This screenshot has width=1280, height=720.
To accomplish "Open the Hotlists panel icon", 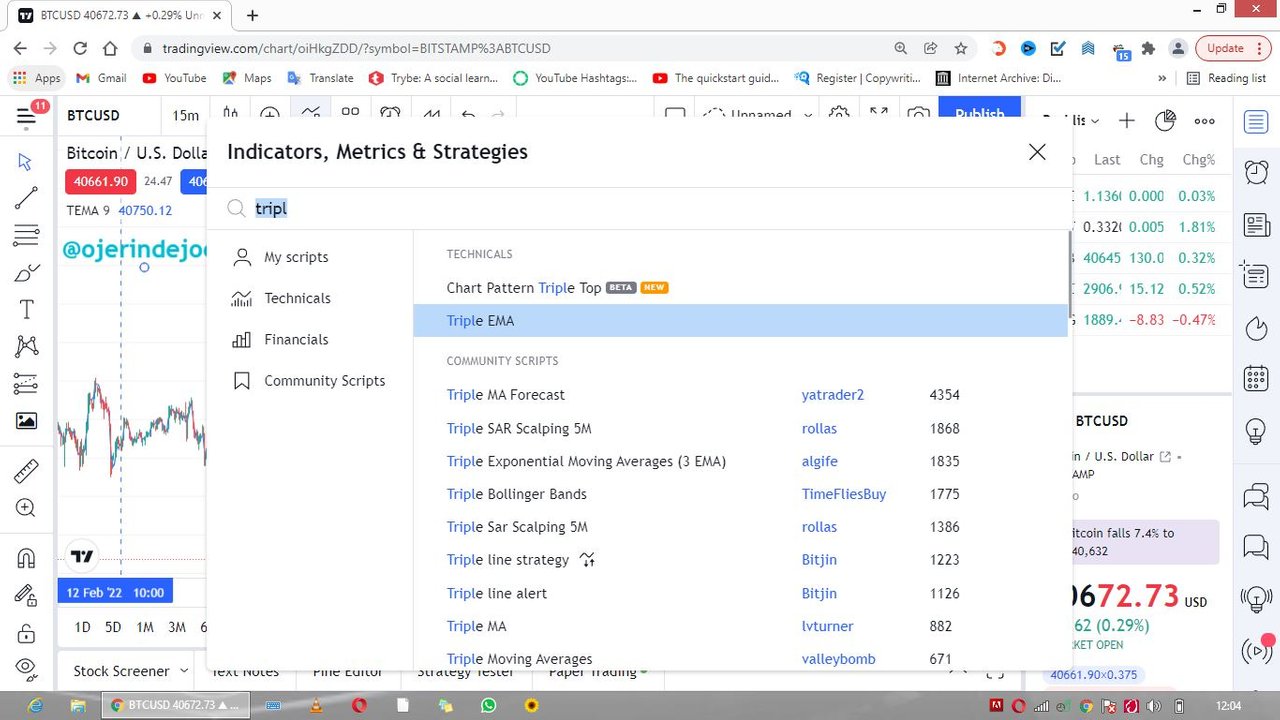I will click(x=1256, y=328).
